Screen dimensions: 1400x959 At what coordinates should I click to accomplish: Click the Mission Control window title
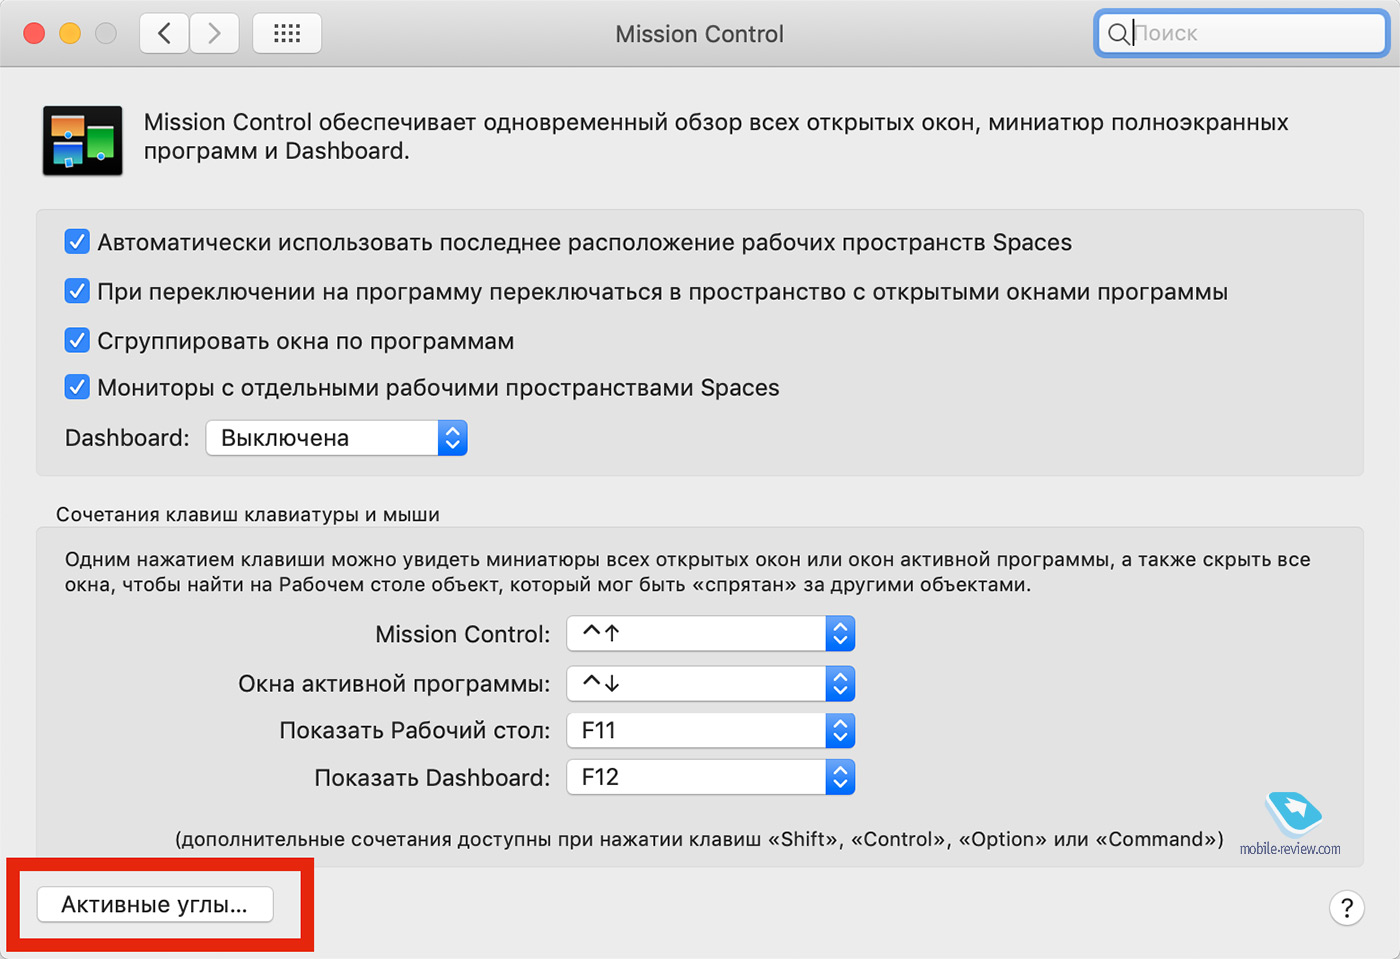pos(700,34)
